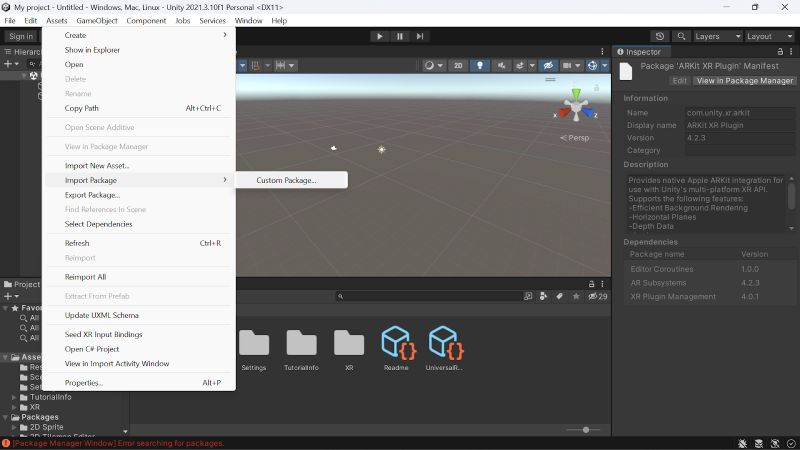Image resolution: width=800 pixels, height=450 pixels.
Task: Click the Open in Search icon in Project
Action: pyautogui.click(x=528, y=296)
